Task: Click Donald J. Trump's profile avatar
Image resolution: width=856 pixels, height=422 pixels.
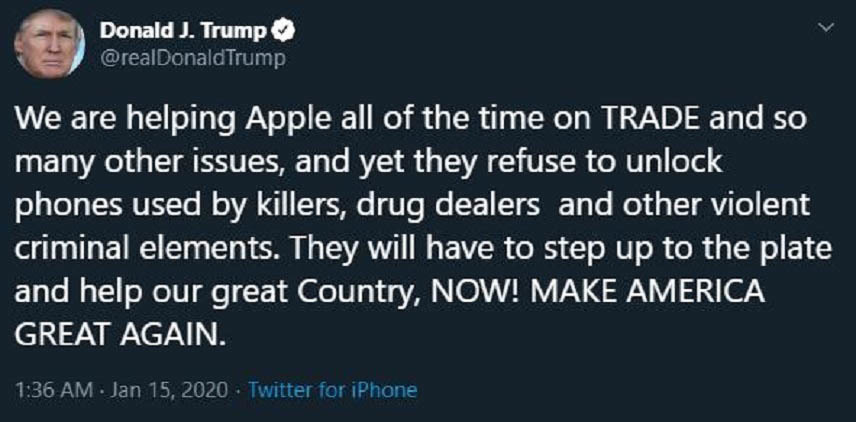Action: click(49, 44)
